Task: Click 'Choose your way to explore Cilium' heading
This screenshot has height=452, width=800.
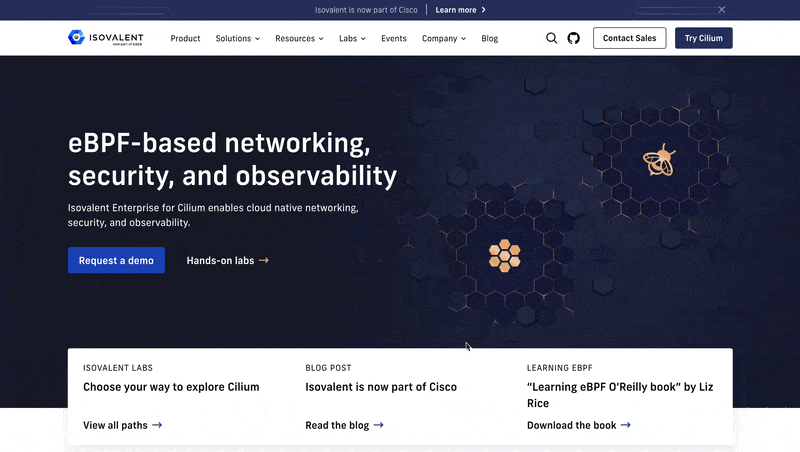Action: [171, 387]
